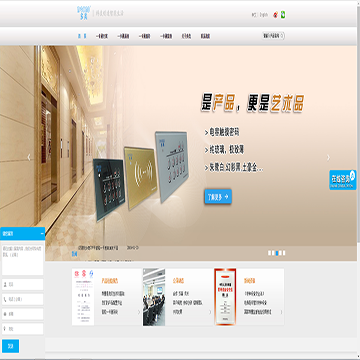Open the red Weibo icon in header
Screen dimensions: 360x360
click(275, 15)
